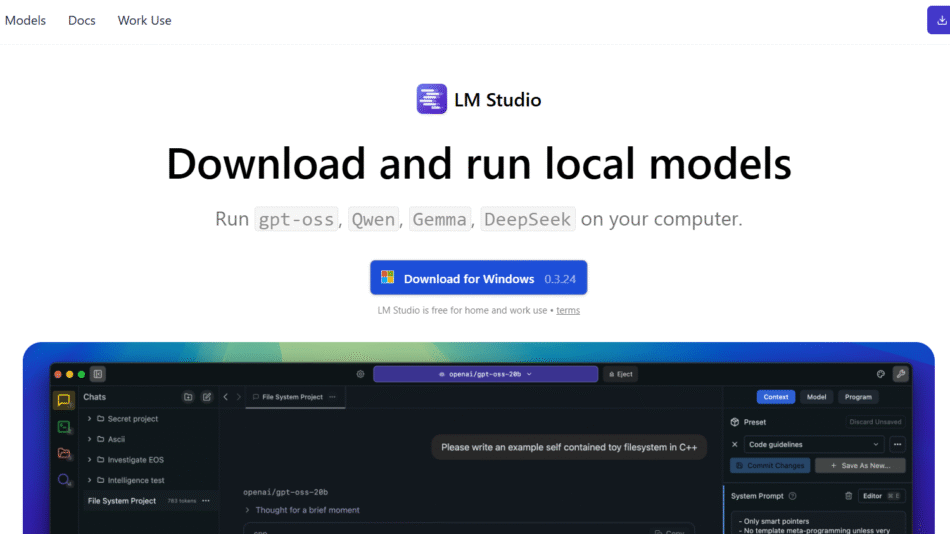This screenshot has height=534, width=950.
Task: Click the new folder icon beside Chats
Action: 188,397
